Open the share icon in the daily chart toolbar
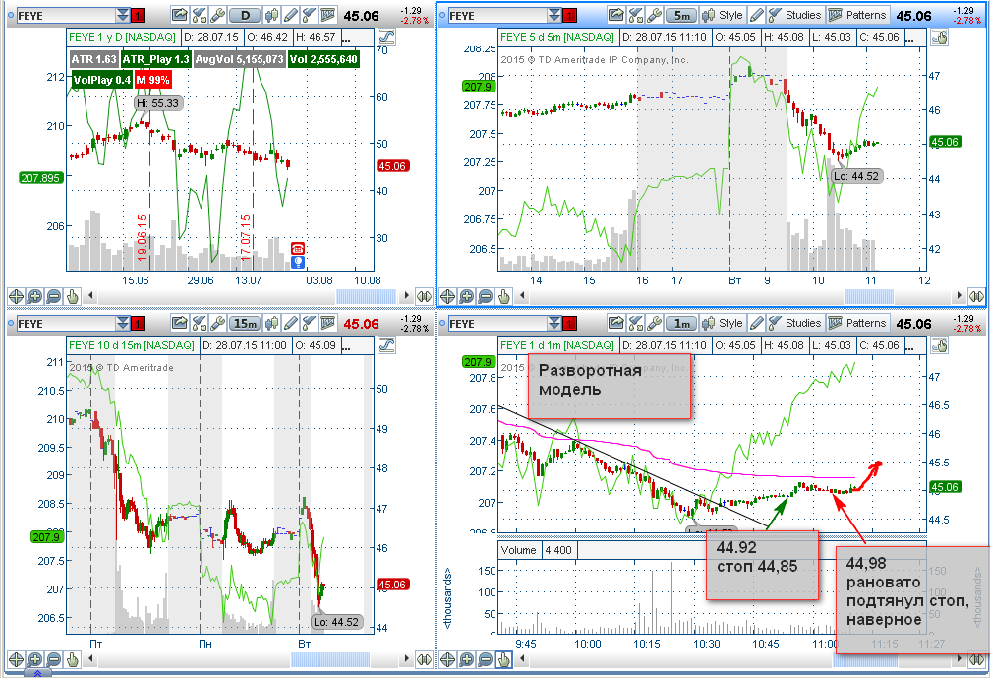 (180, 15)
